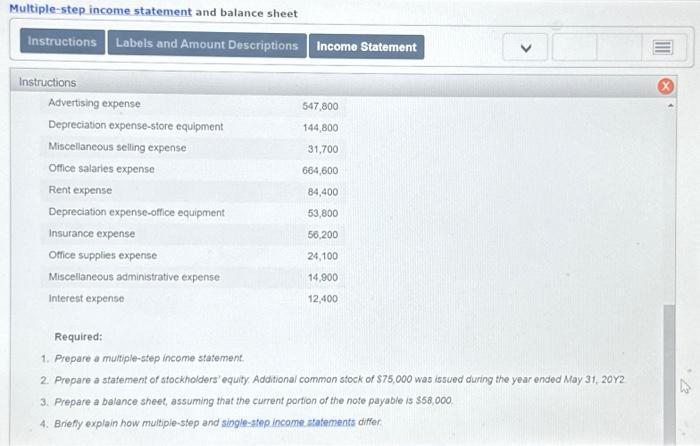Click the 12,400 amount
The height and width of the screenshot is (446, 700).
(x=323, y=299)
